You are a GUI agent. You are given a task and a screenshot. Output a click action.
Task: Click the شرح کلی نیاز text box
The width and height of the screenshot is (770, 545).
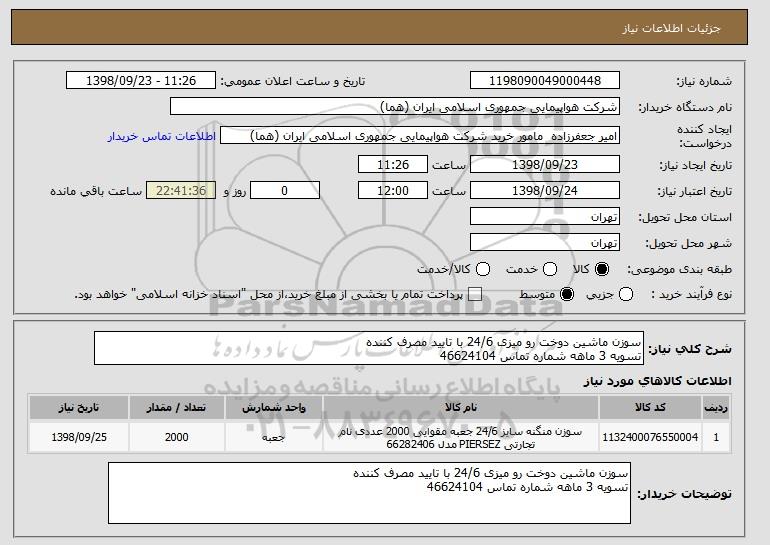click(369, 348)
